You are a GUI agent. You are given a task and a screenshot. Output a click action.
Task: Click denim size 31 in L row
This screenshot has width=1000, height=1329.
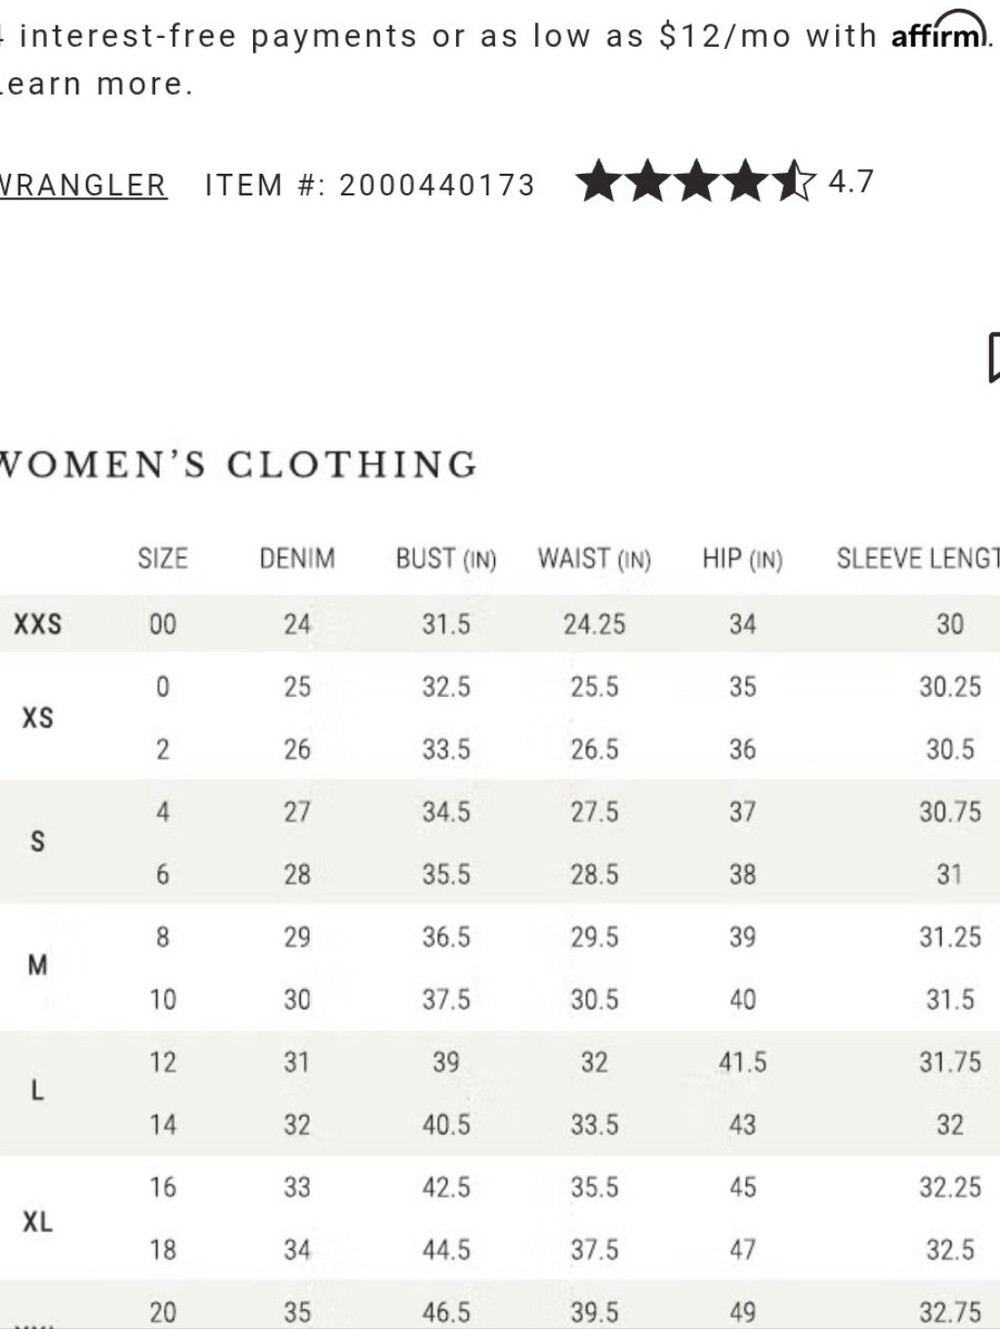(x=297, y=1062)
